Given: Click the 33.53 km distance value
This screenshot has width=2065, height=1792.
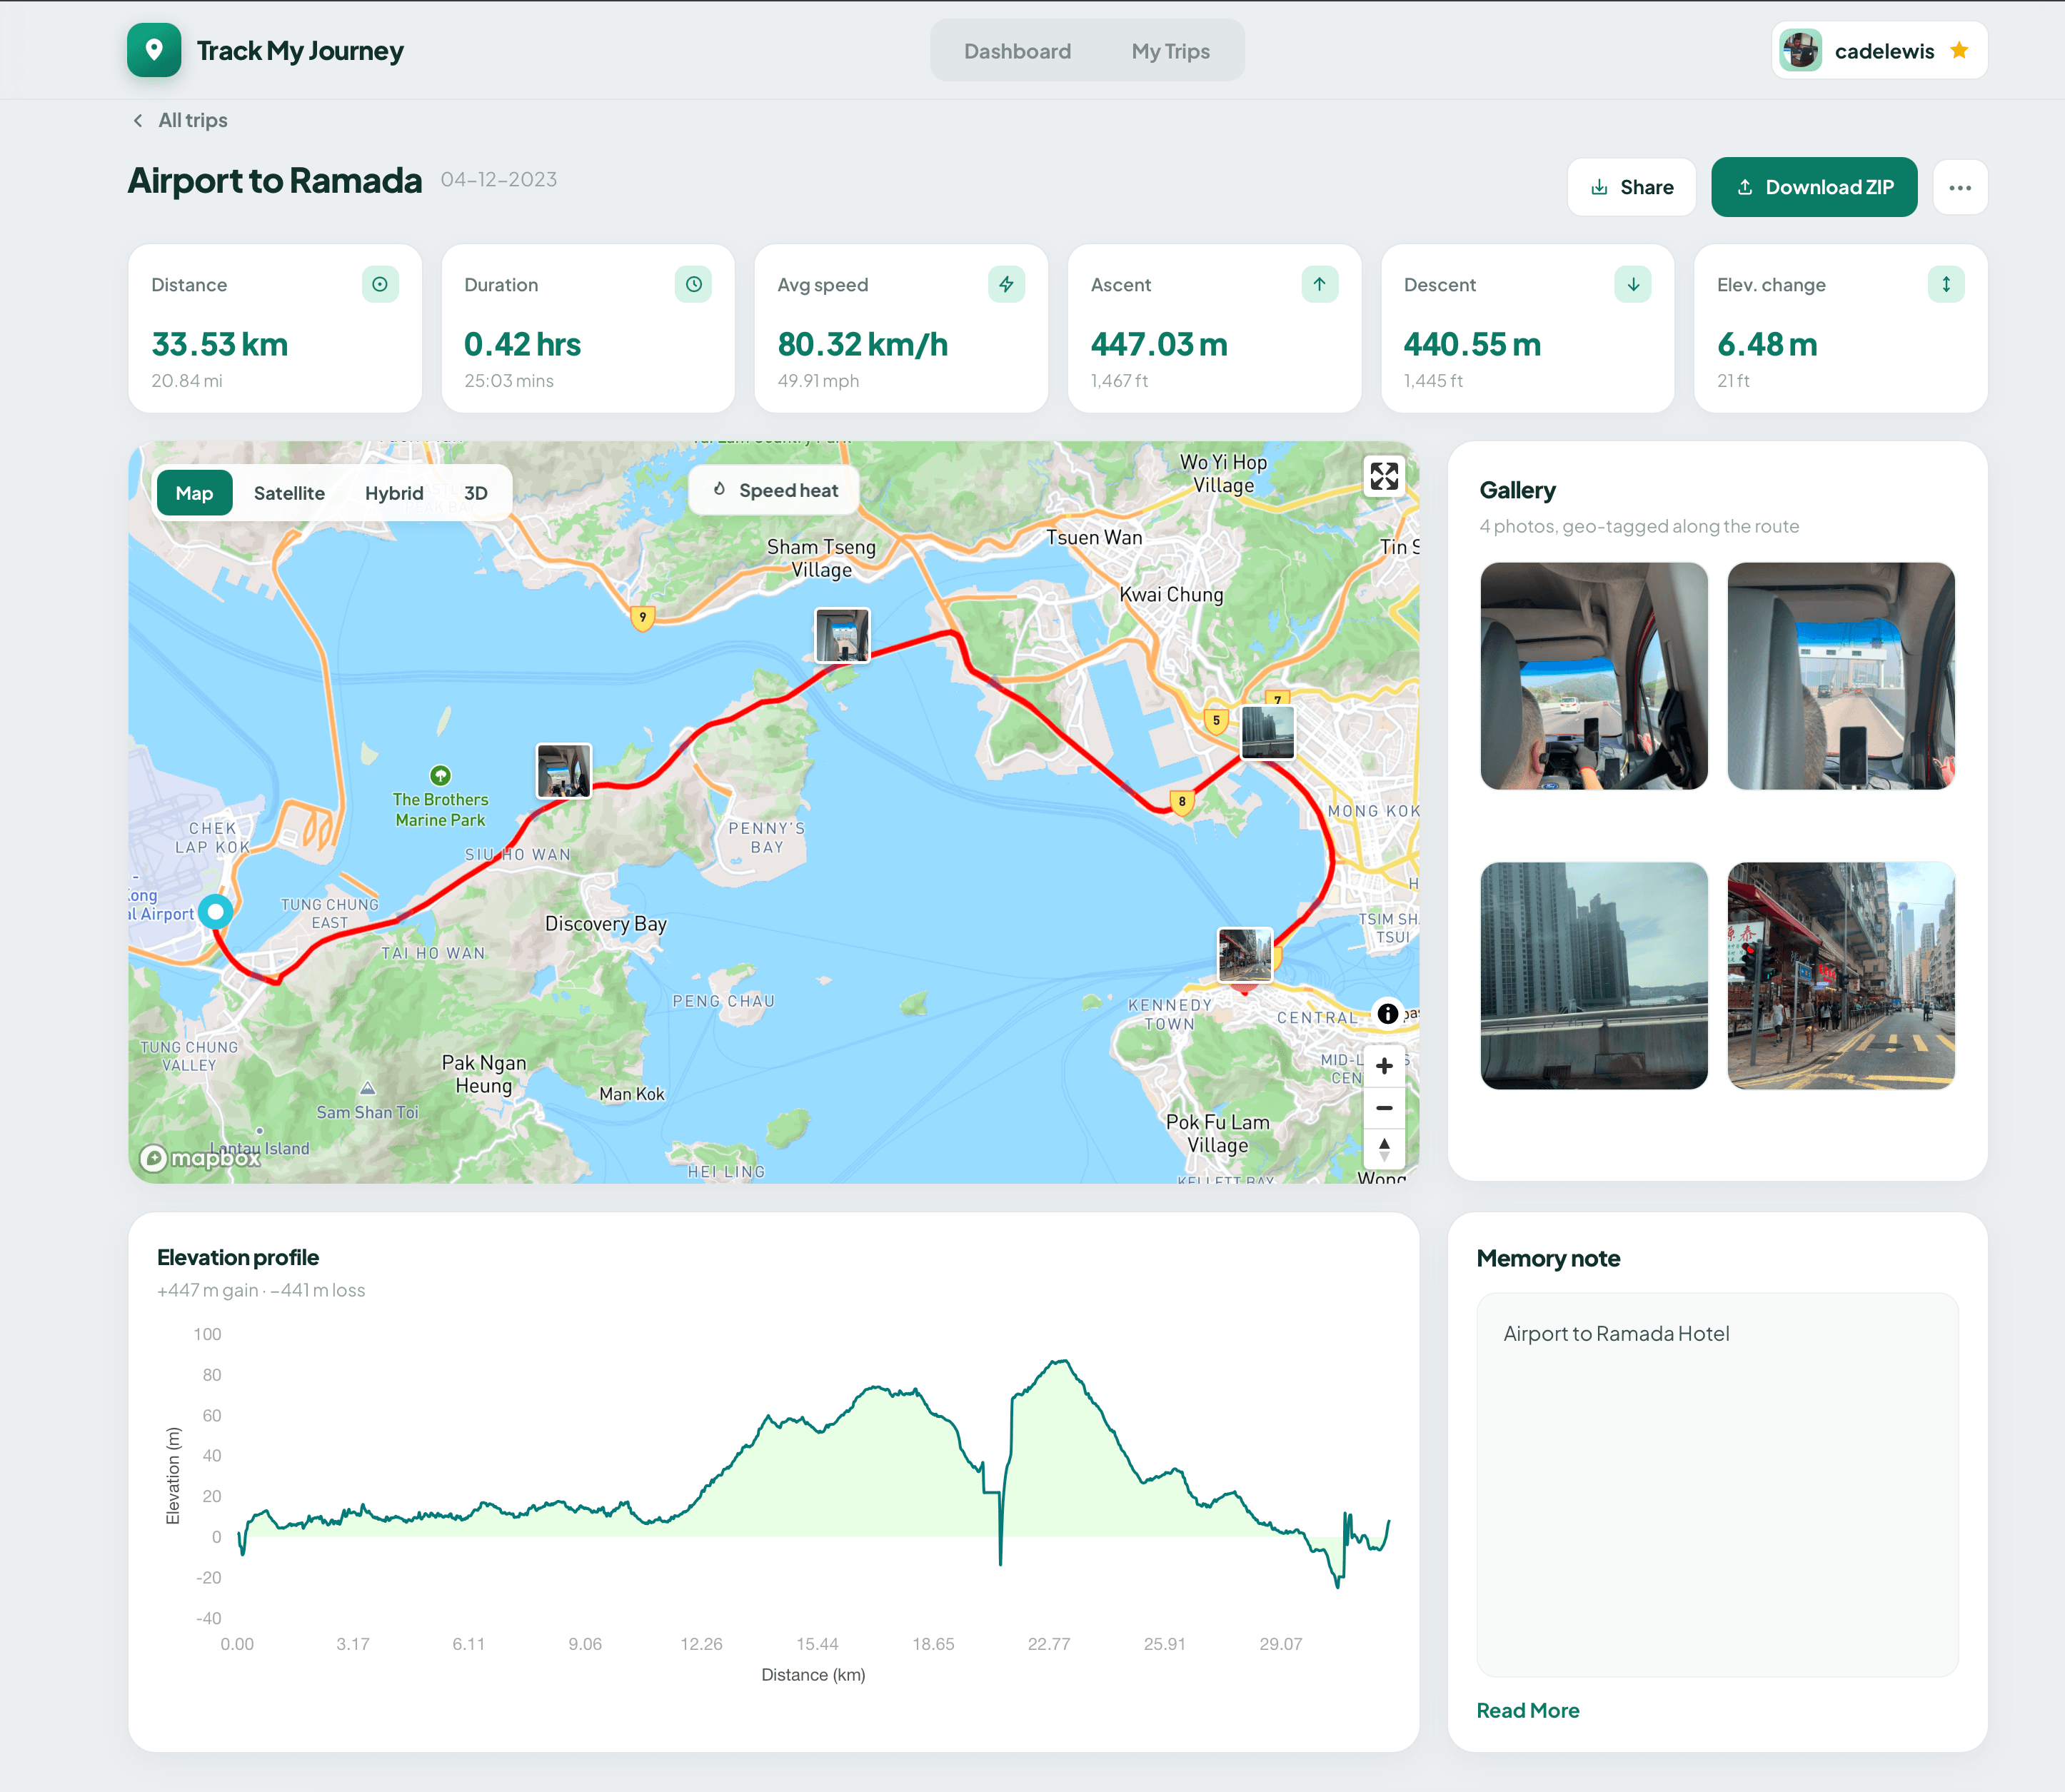Looking at the screenshot, I should pyautogui.click(x=219, y=344).
